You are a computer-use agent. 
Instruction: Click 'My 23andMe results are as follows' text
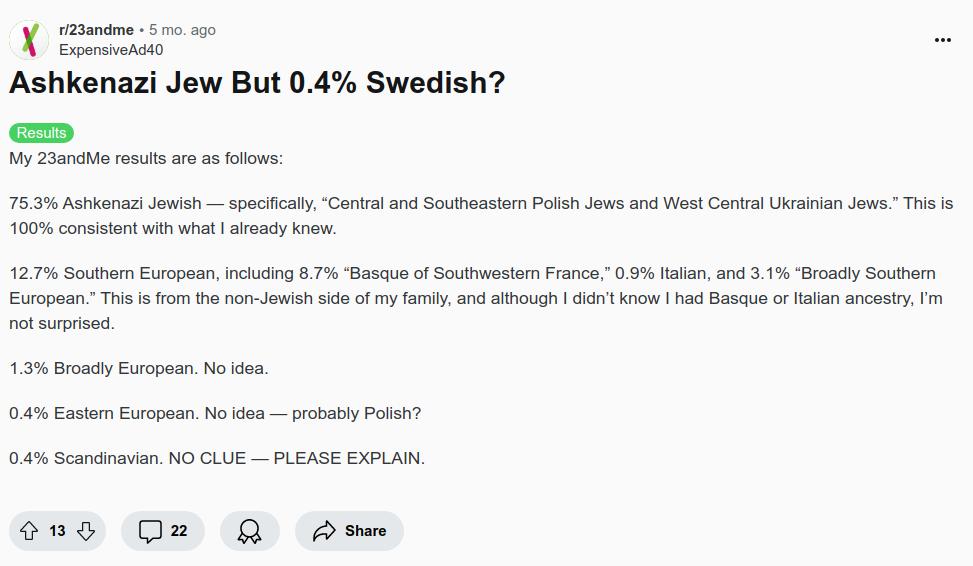146,158
